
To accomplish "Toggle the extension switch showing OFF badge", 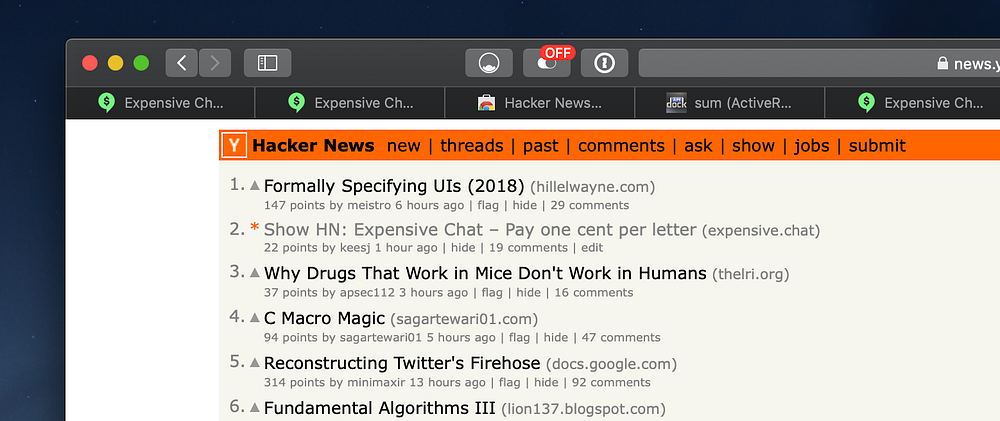I will 547,63.
